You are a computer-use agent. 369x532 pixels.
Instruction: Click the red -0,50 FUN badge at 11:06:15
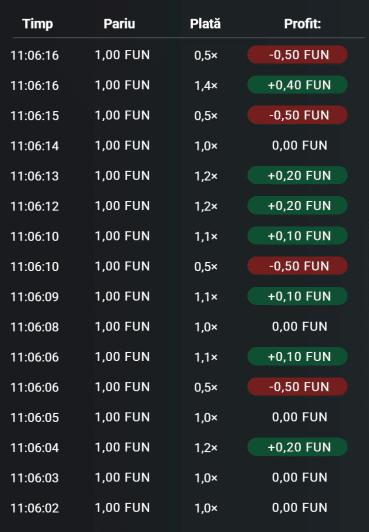pyautogui.click(x=297, y=115)
